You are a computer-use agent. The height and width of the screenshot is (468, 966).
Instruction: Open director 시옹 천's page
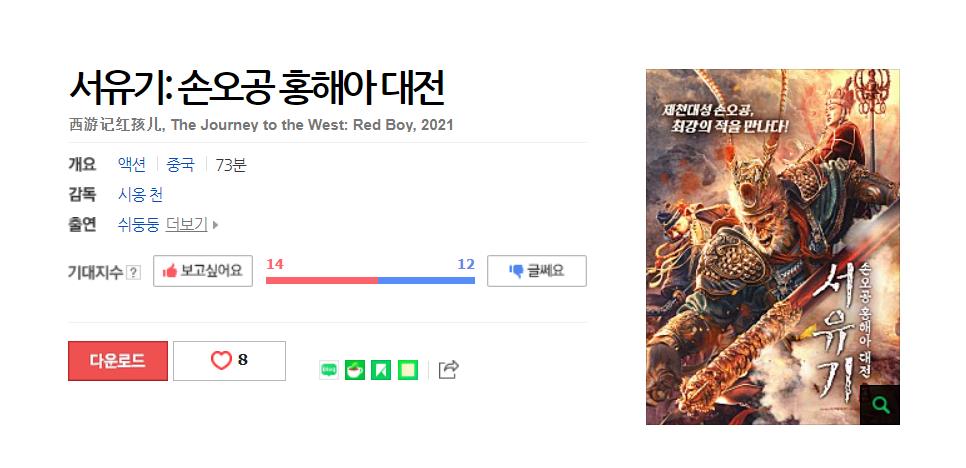pyautogui.click(x=140, y=195)
